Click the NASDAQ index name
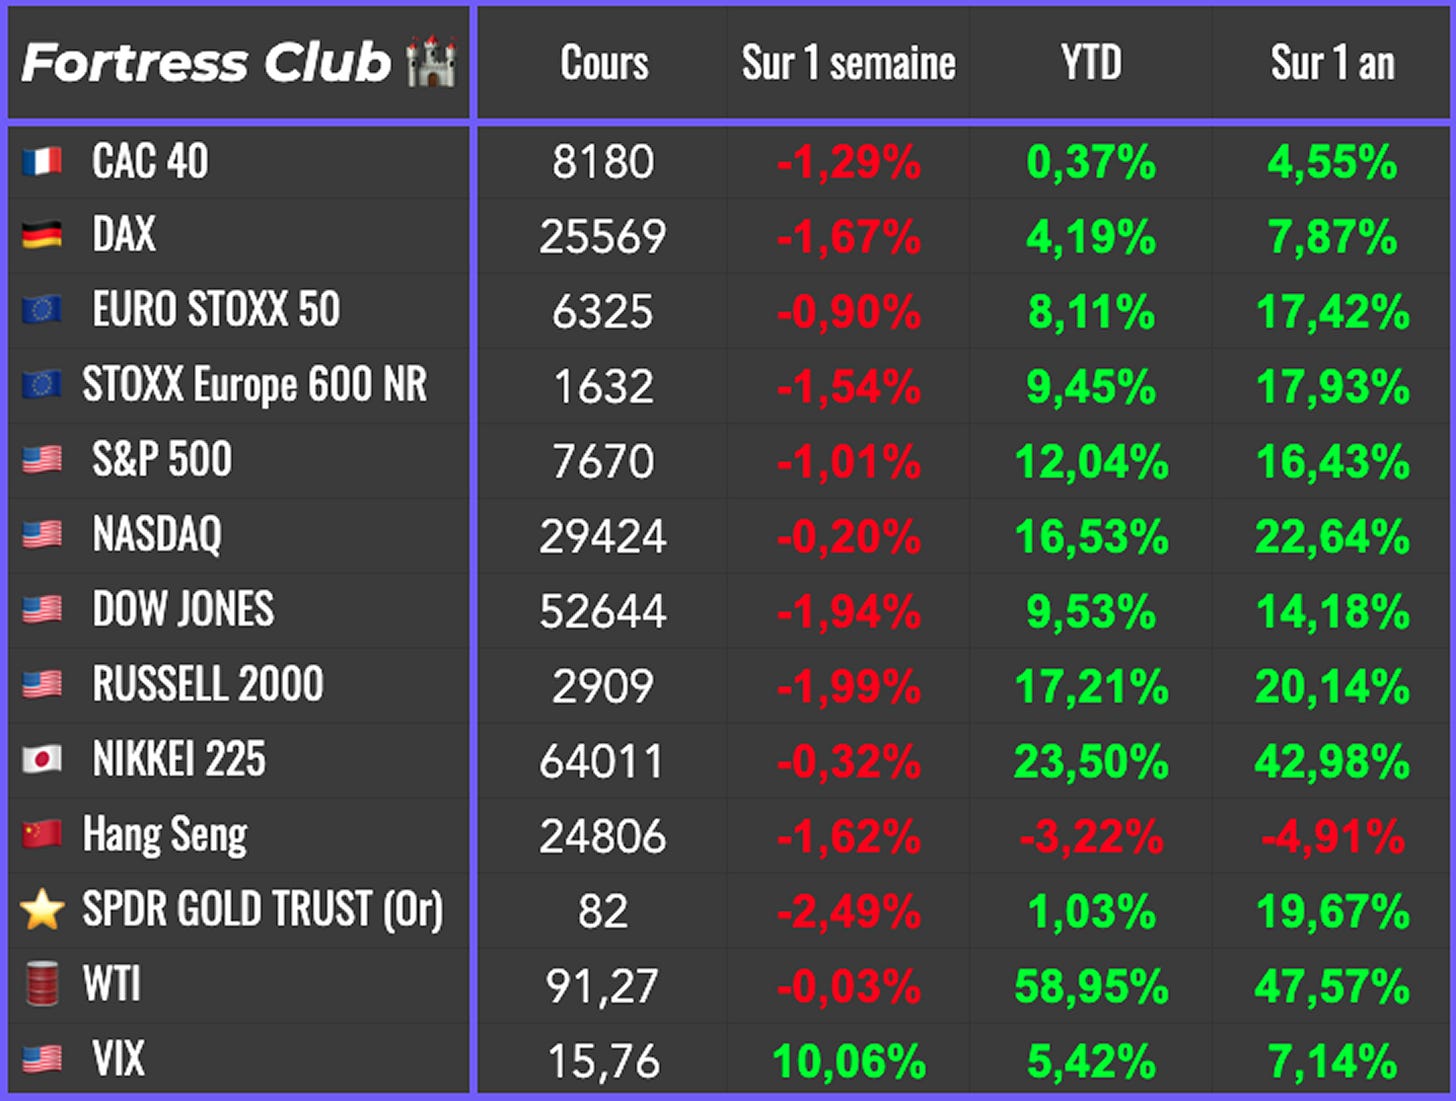Image resolution: width=1456 pixels, height=1101 pixels. [x=157, y=534]
